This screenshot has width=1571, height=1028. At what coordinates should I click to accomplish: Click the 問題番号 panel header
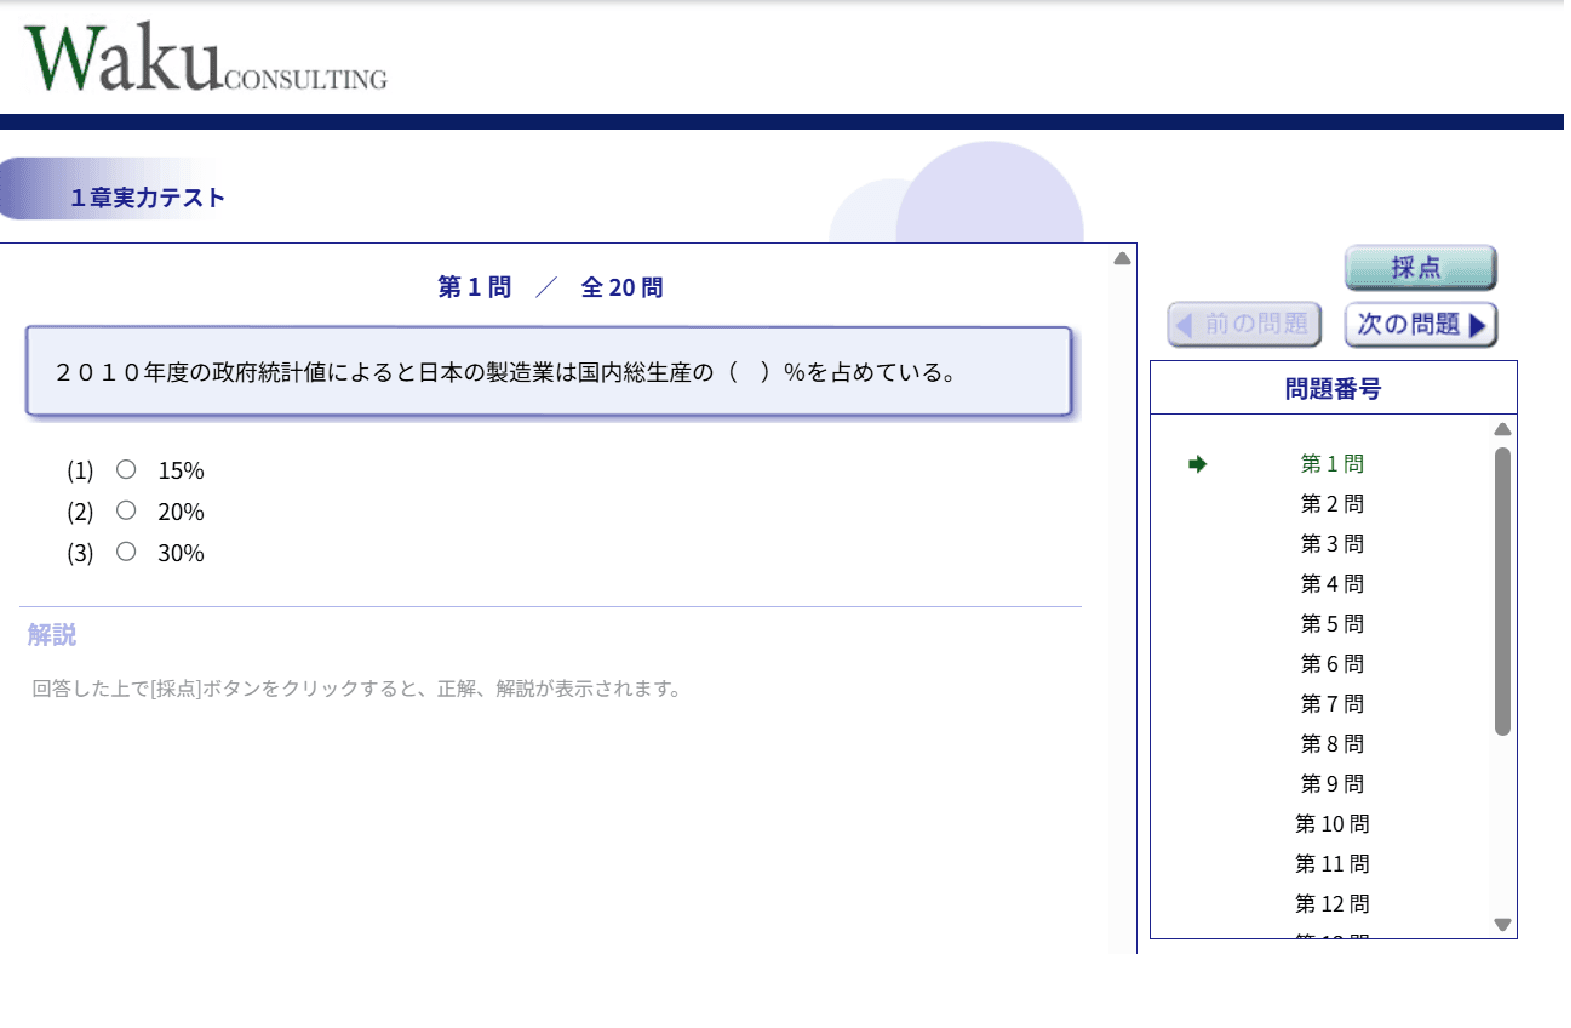point(1333,388)
